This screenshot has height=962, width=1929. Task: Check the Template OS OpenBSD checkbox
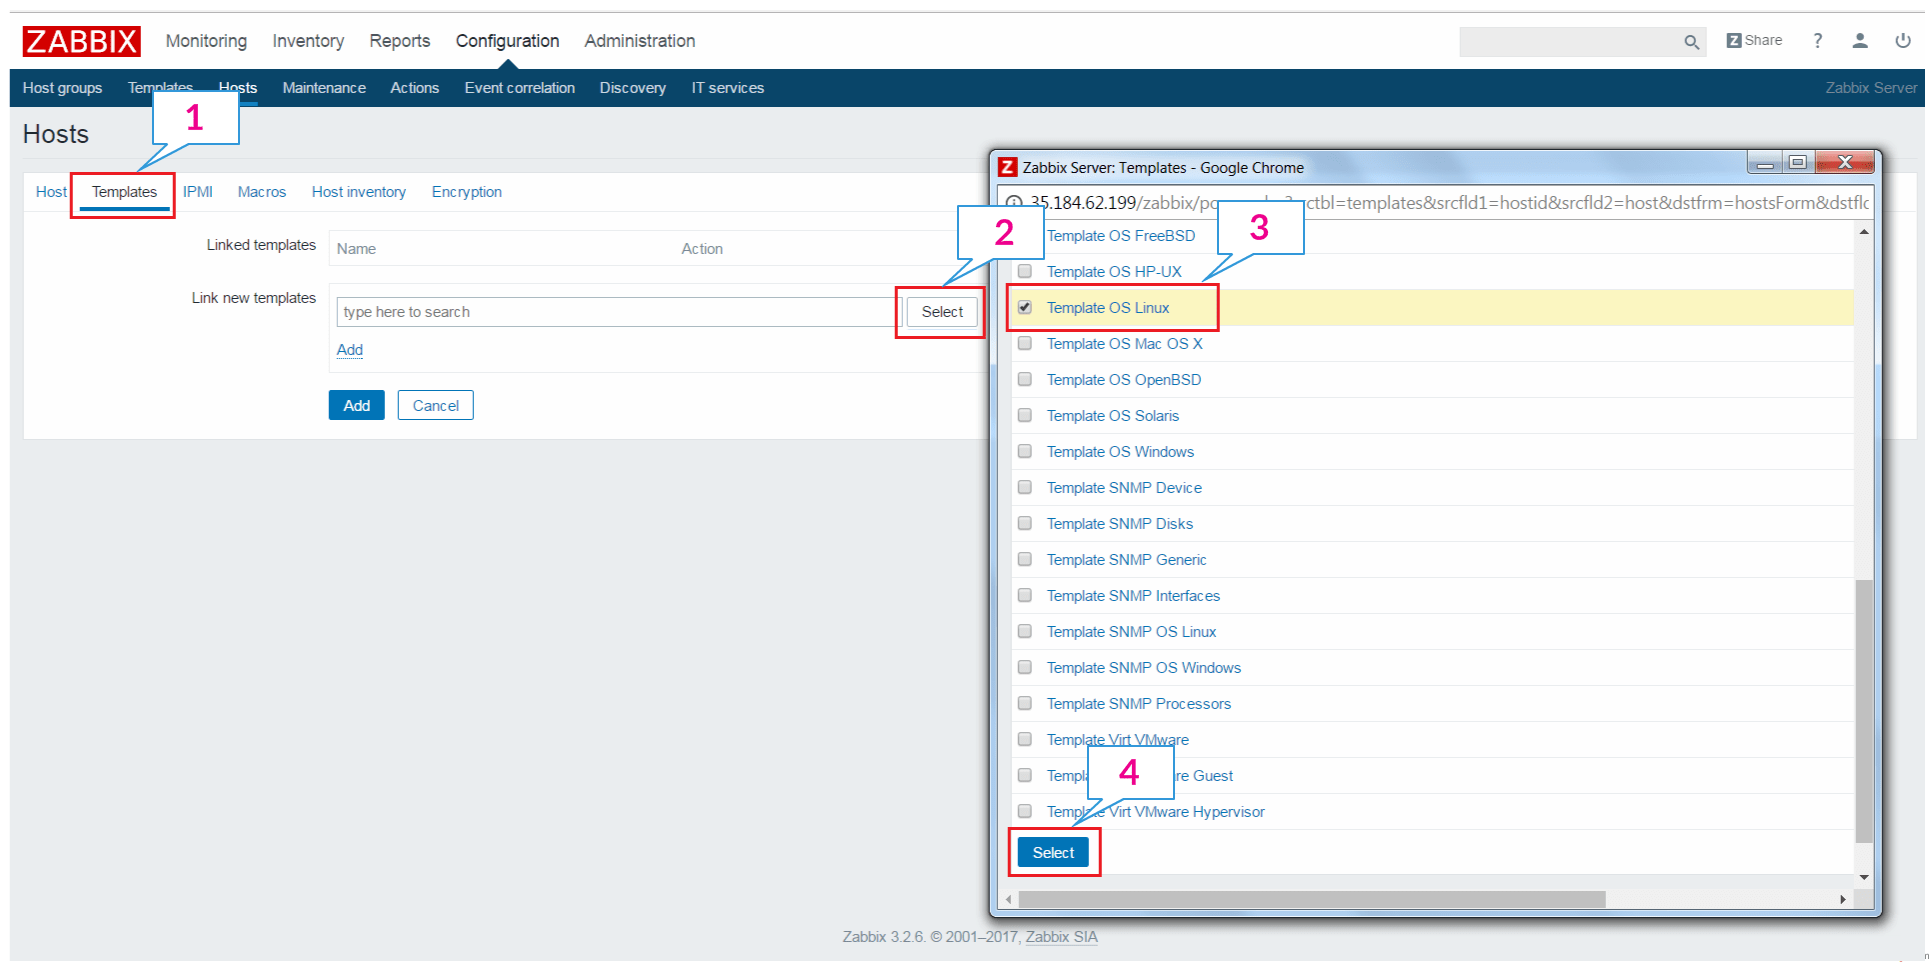(1025, 379)
